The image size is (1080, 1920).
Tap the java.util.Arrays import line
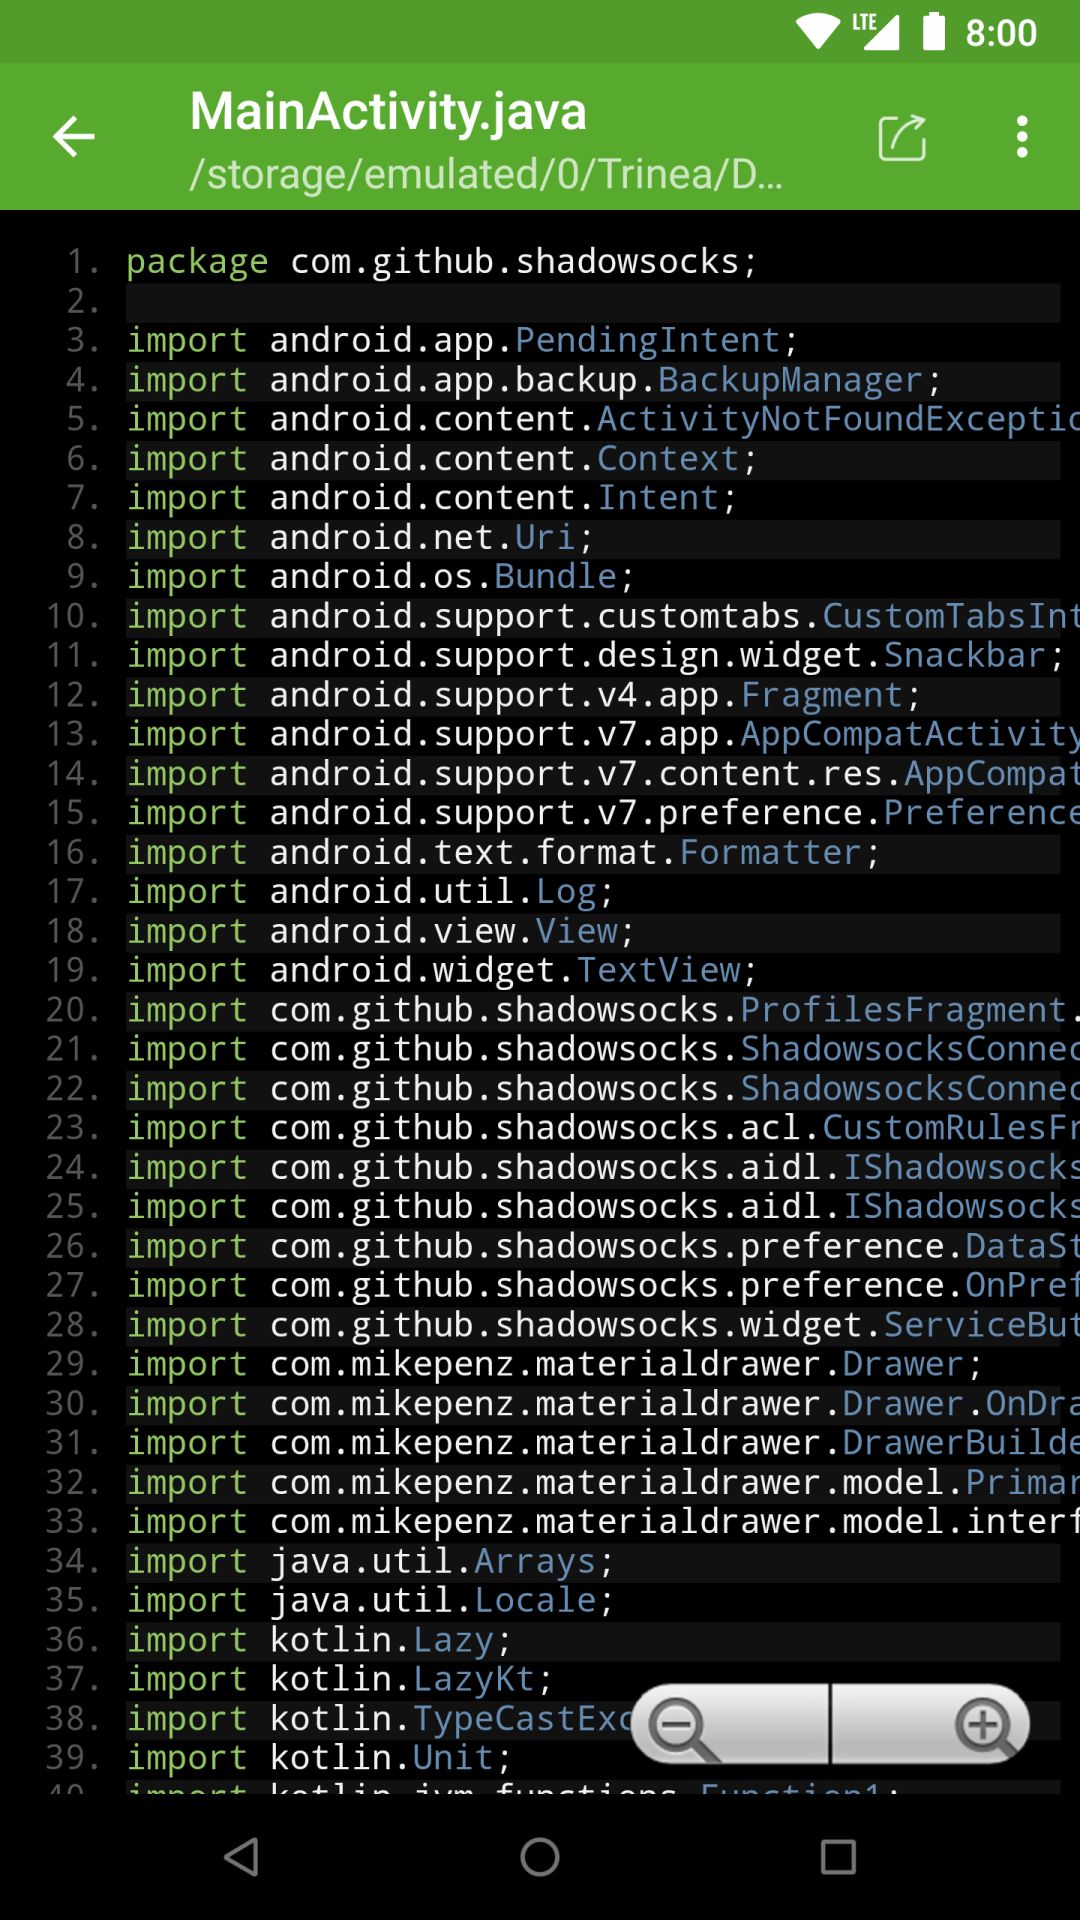click(369, 1562)
